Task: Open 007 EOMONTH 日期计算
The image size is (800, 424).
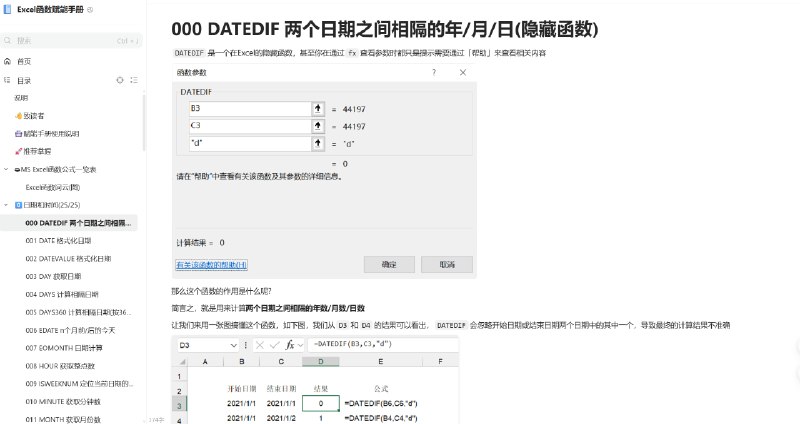Action: point(64,348)
